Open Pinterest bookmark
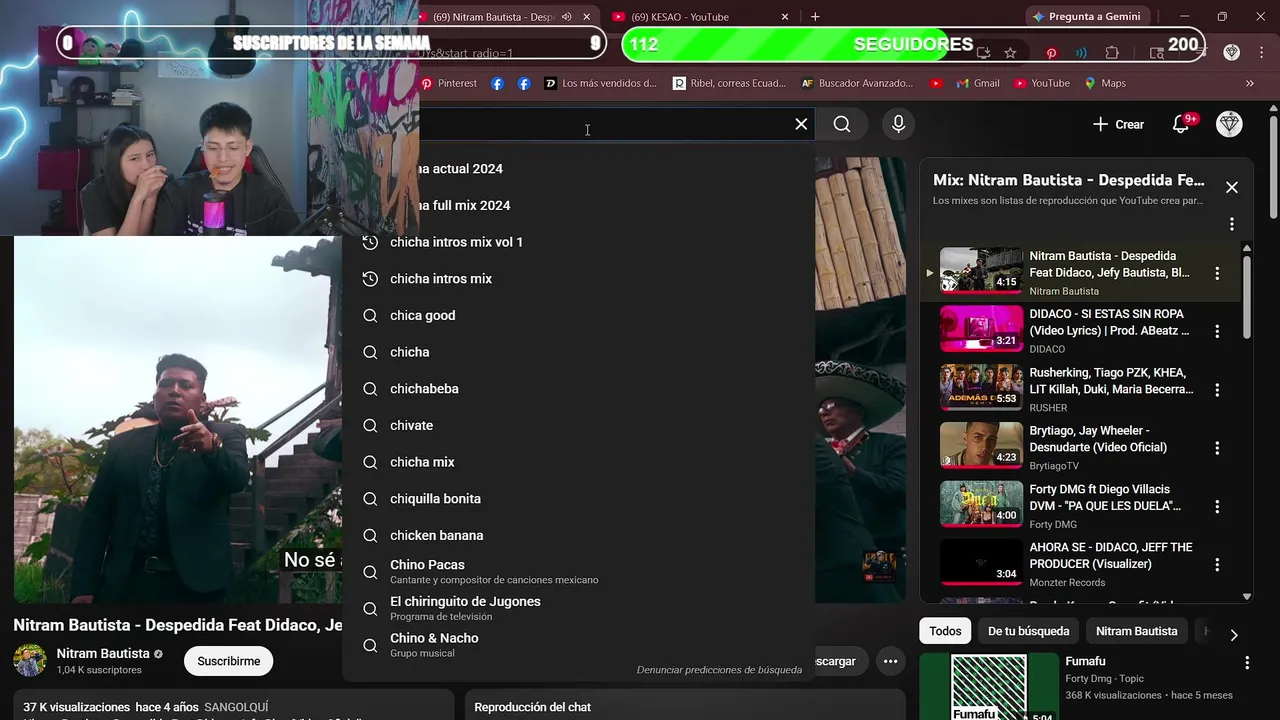 (x=449, y=83)
